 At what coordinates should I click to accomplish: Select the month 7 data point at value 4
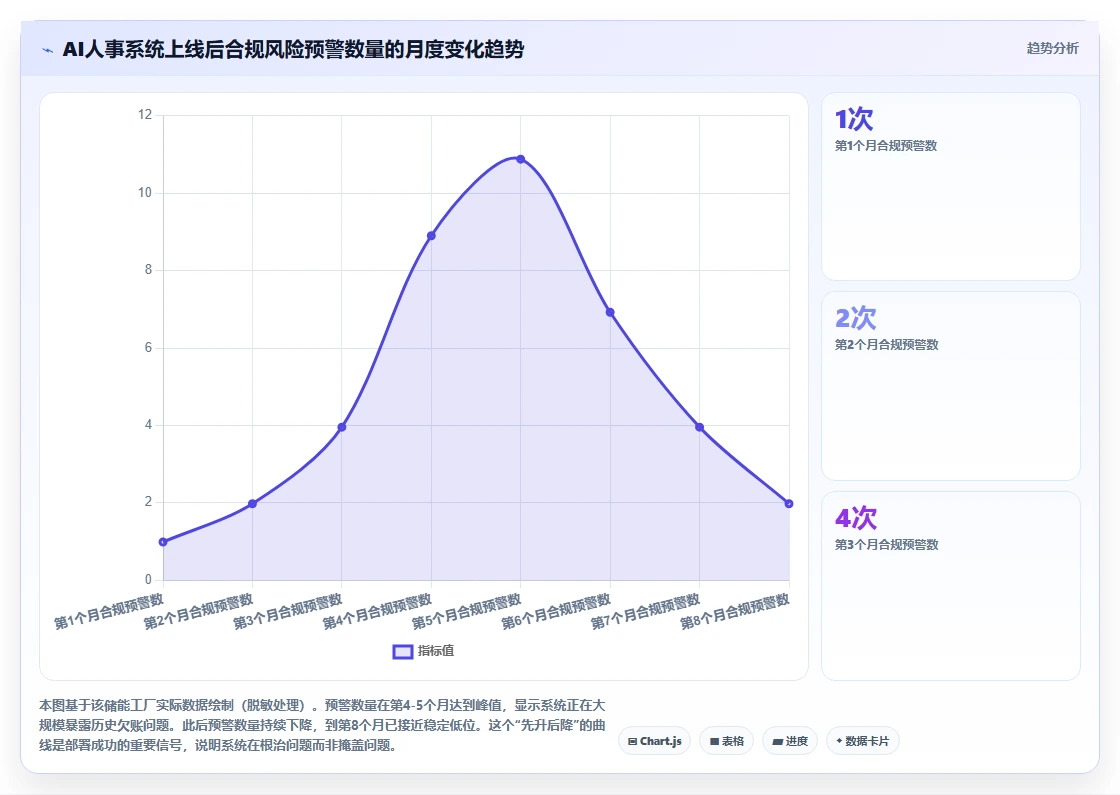(x=699, y=427)
